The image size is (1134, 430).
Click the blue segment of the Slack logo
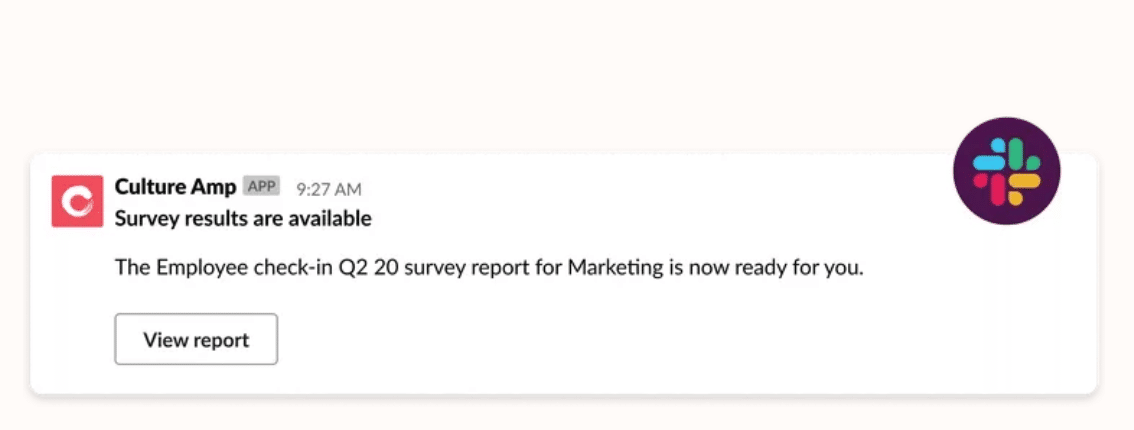pyautogui.click(x=989, y=155)
